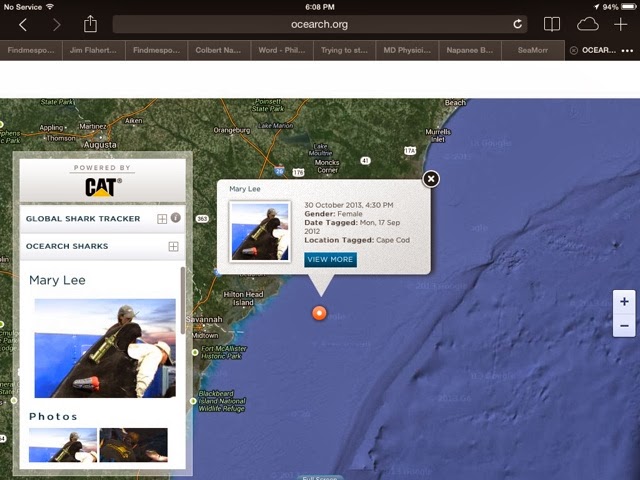Switch to the first Findmespo... tab
The width and height of the screenshot is (640, 480).
(31, 50)
